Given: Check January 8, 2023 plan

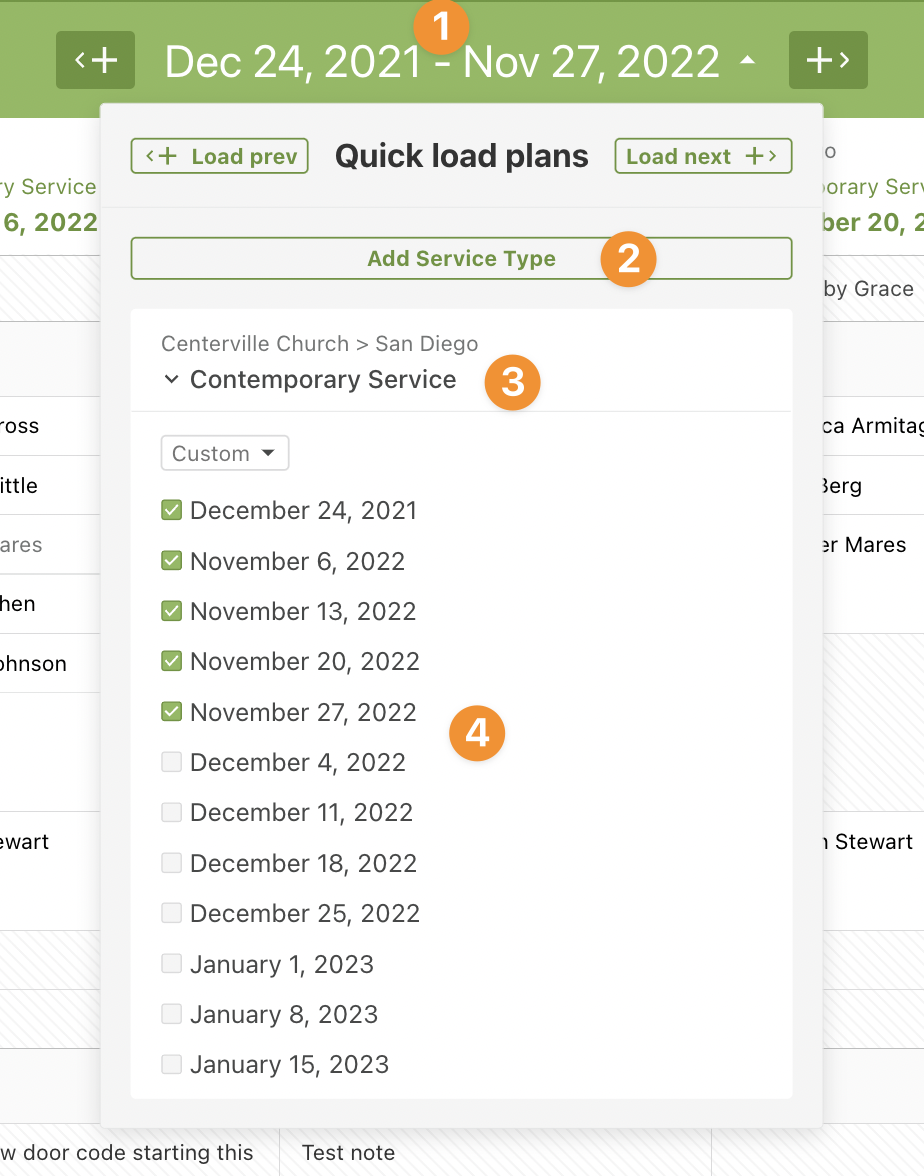Looking at the screenshot, I should click(x=172, y=1014).
